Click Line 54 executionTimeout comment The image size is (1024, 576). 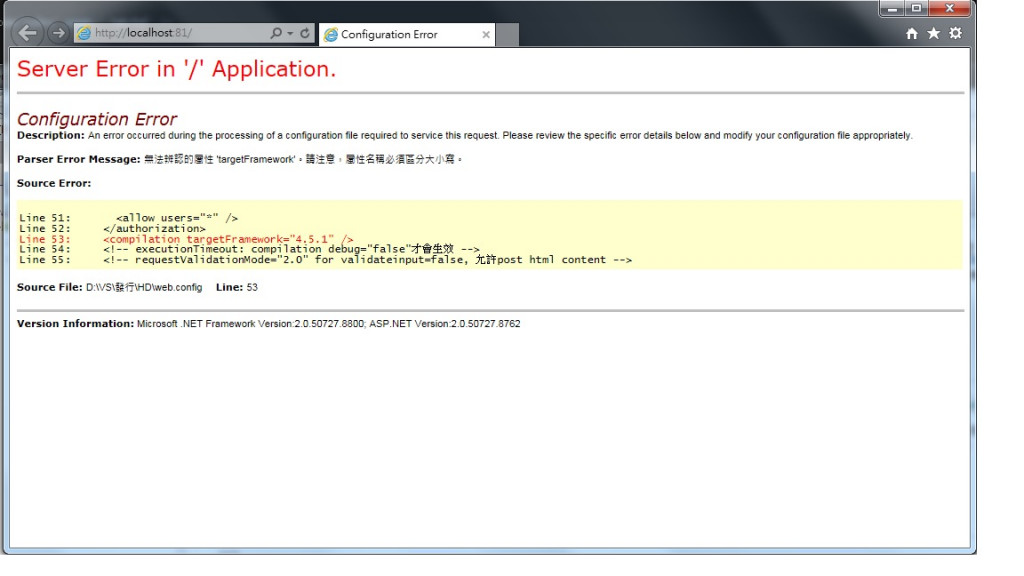(249, 249)
